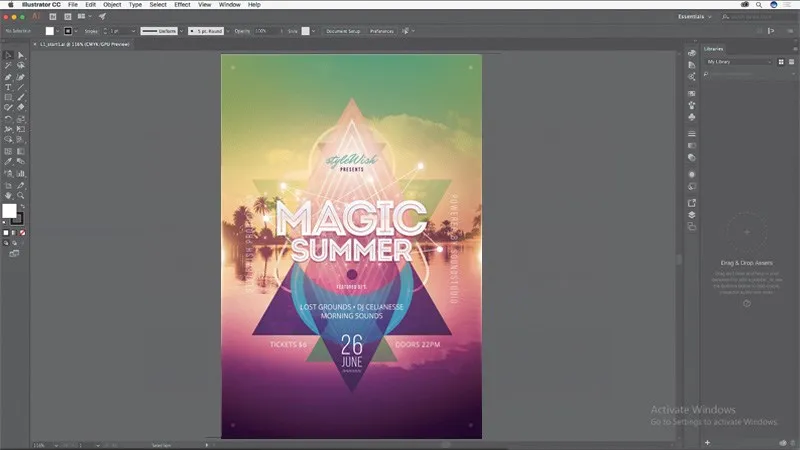Select the Selection tool arrow
The image size is (800, 450).
[x=8, y=55]
